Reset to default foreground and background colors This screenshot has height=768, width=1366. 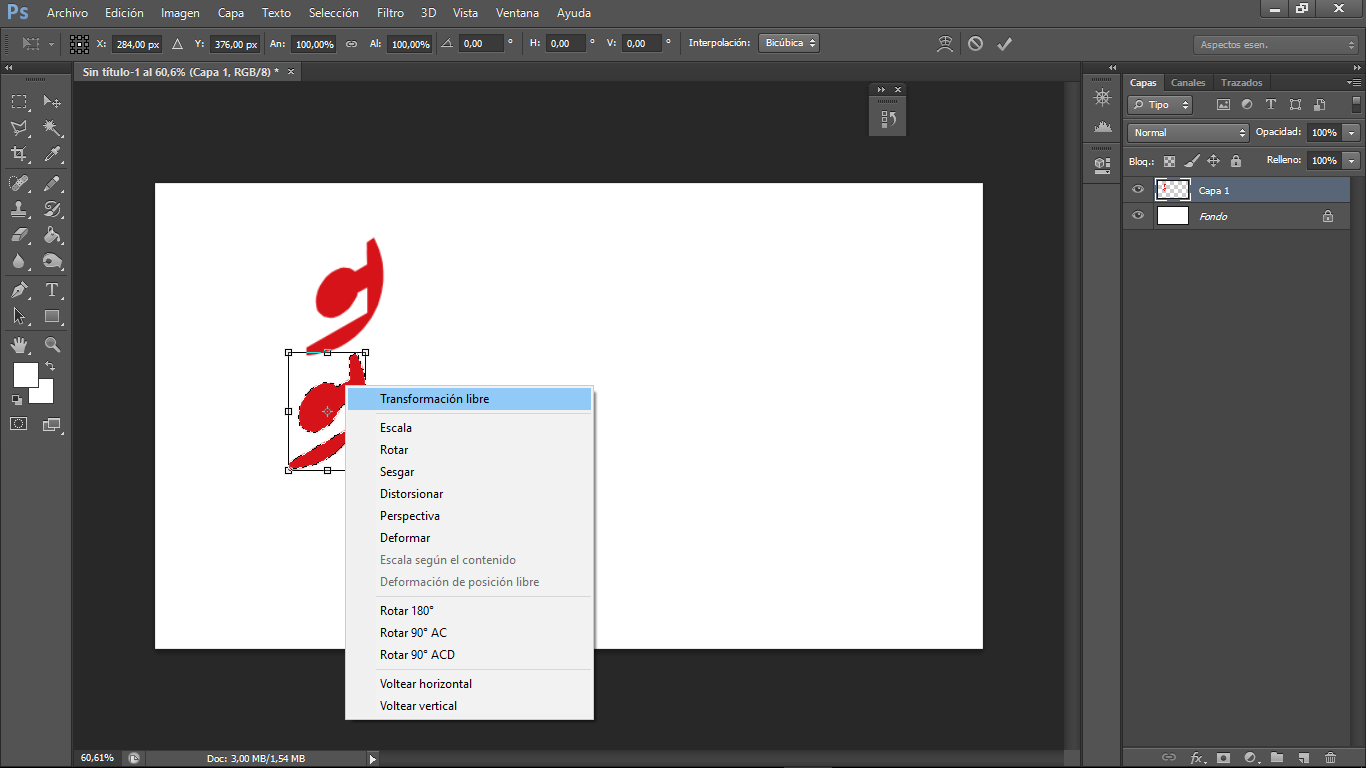pyautogui.click(x=17, y=399)
